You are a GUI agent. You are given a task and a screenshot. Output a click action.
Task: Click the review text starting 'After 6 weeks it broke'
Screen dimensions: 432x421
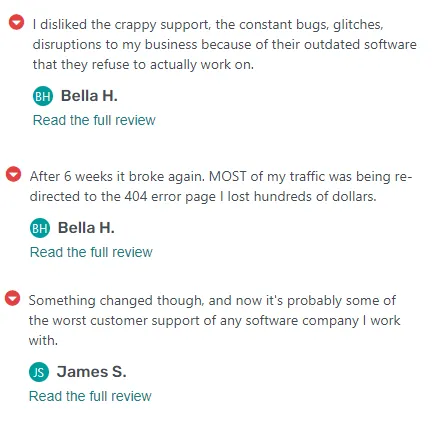(x=221, y=186)
